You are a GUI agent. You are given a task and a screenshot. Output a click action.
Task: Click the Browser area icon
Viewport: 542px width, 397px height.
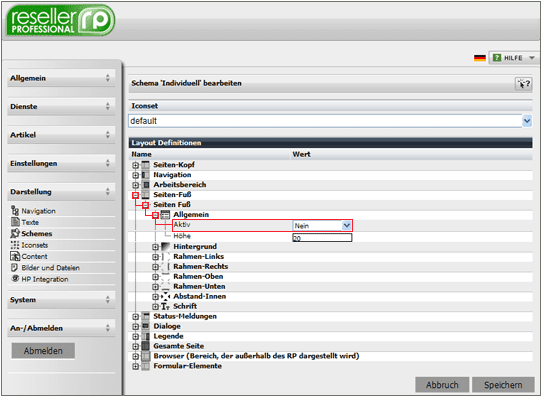(146, 356)
